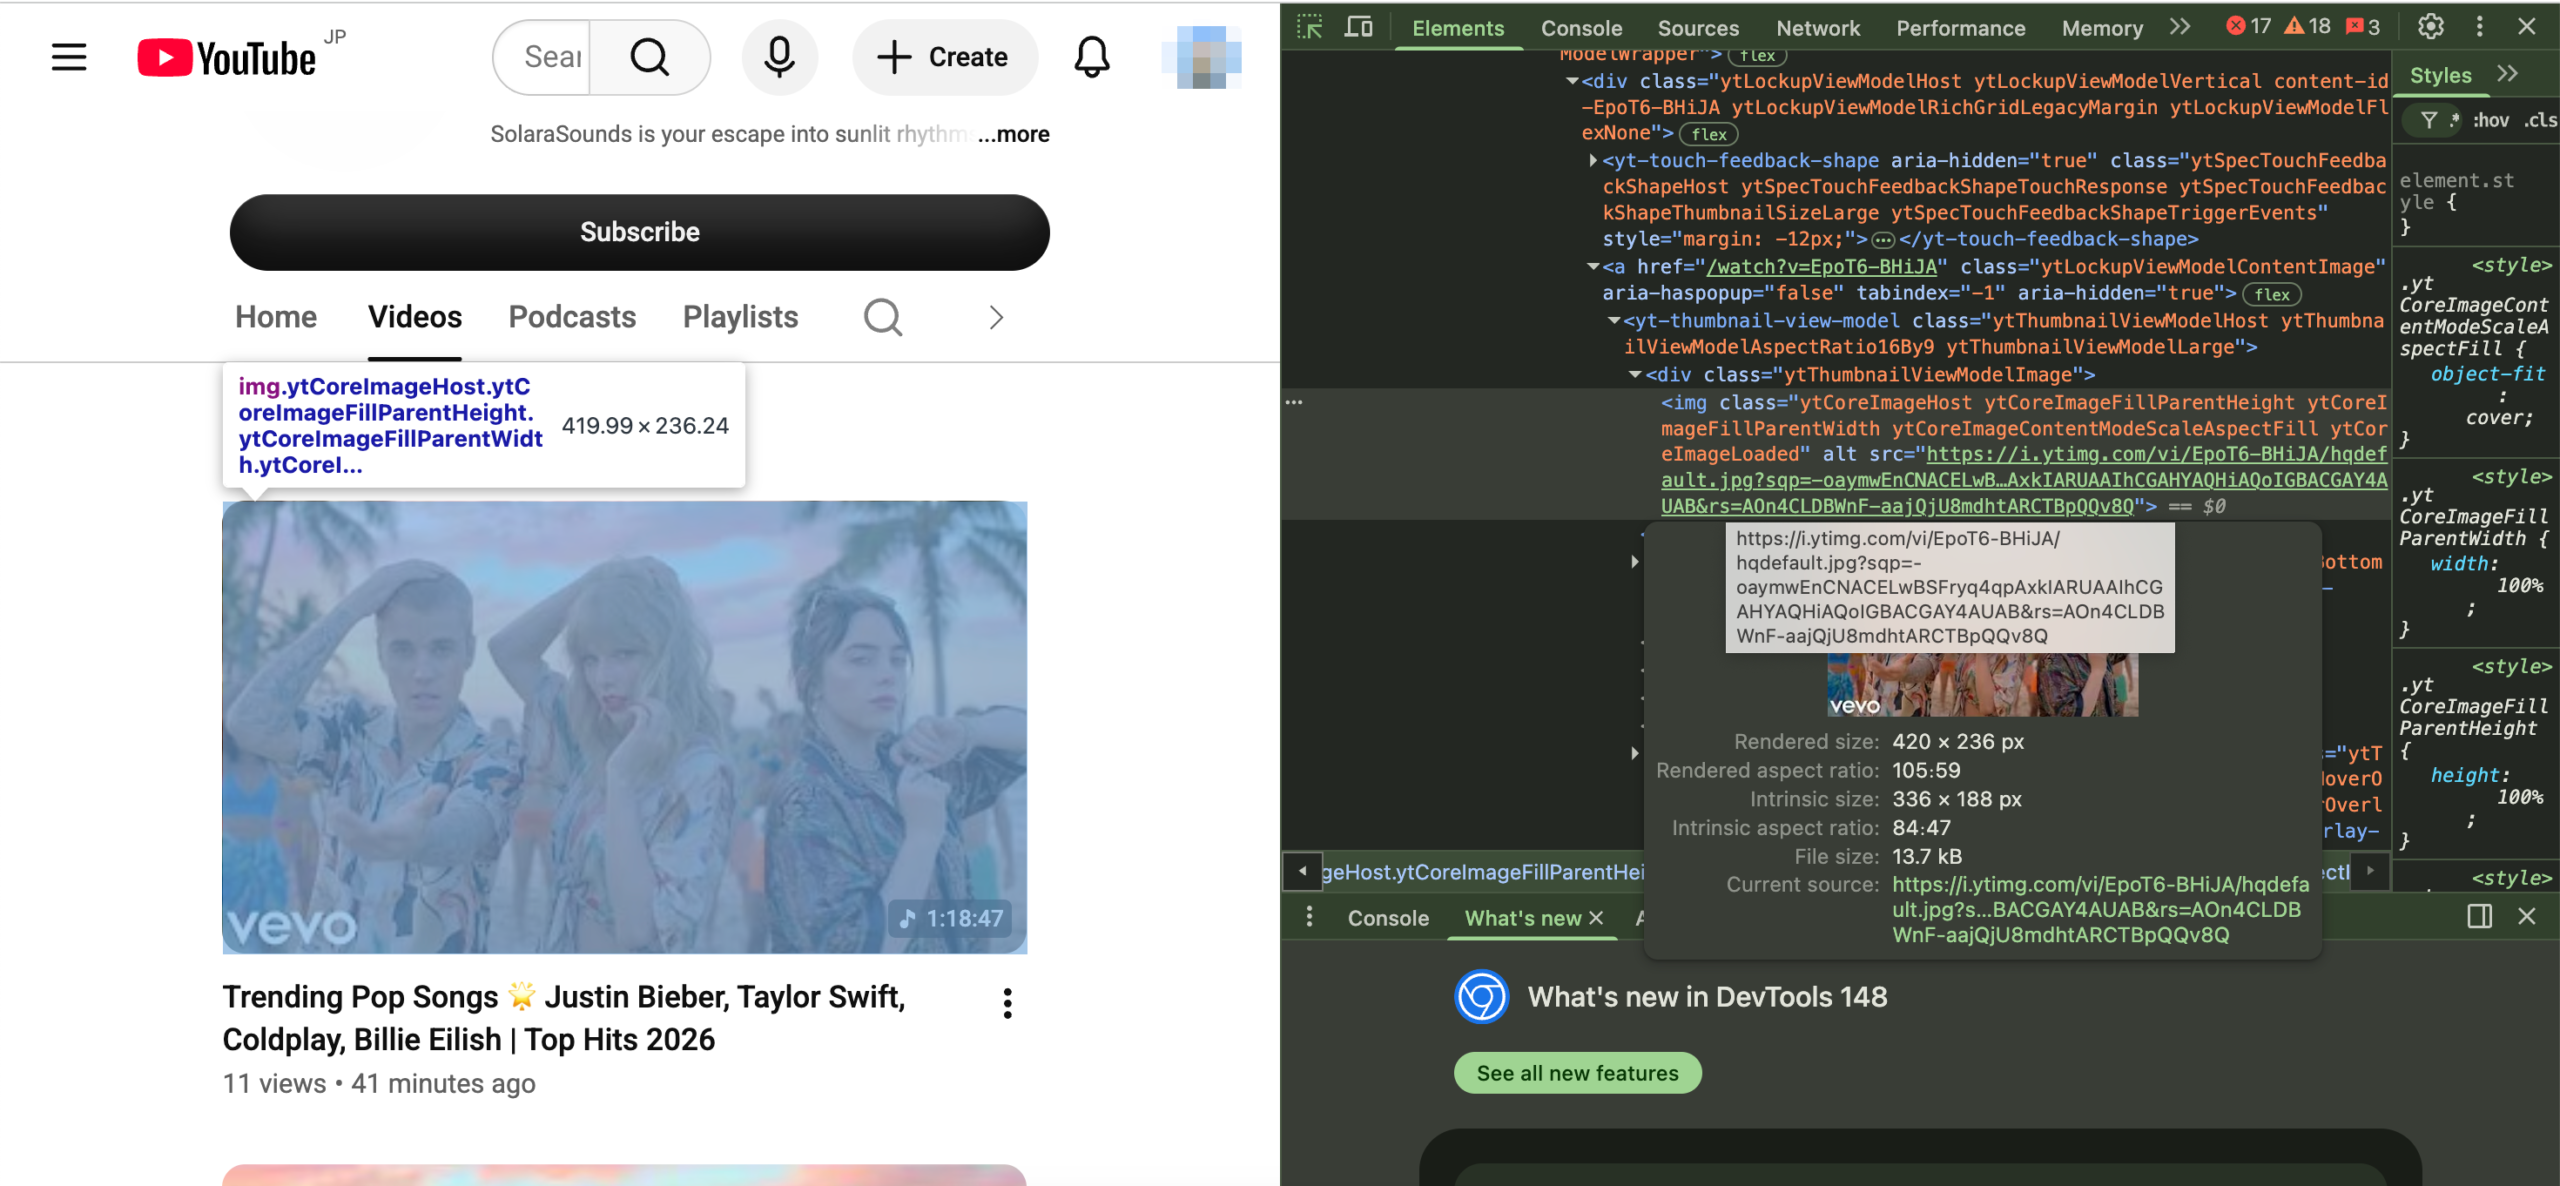Open the account avatar menu
This screenshot has width=2560, height=1186.
1201,57
